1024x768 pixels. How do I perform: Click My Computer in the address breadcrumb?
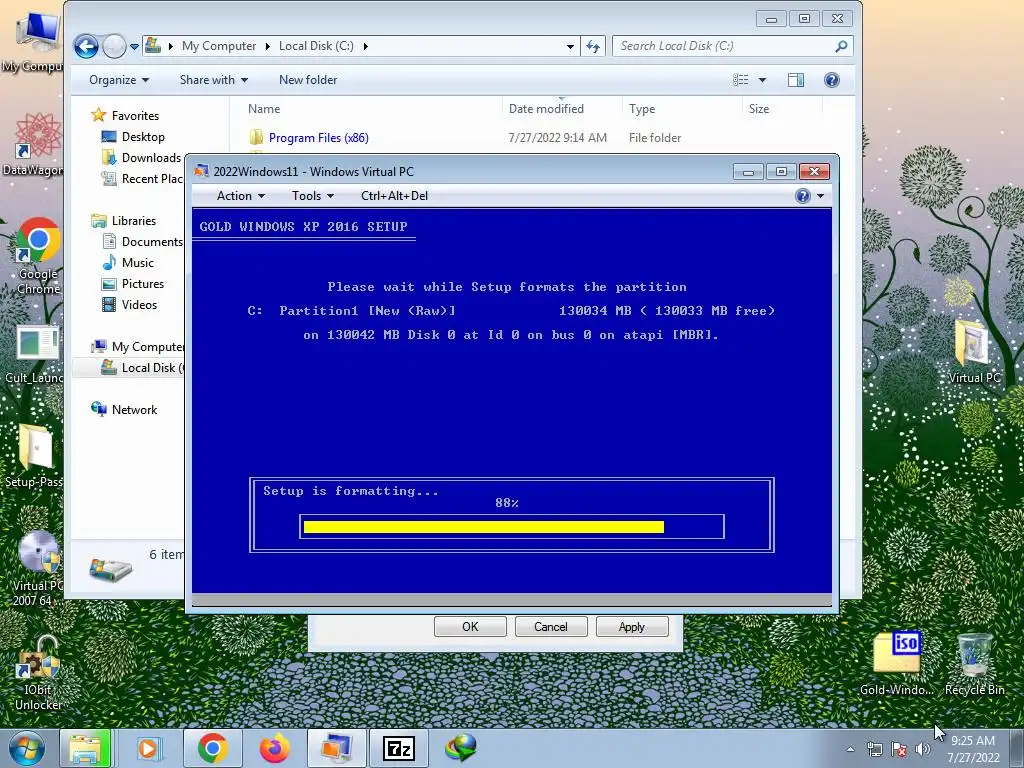(x=219, y=46)
